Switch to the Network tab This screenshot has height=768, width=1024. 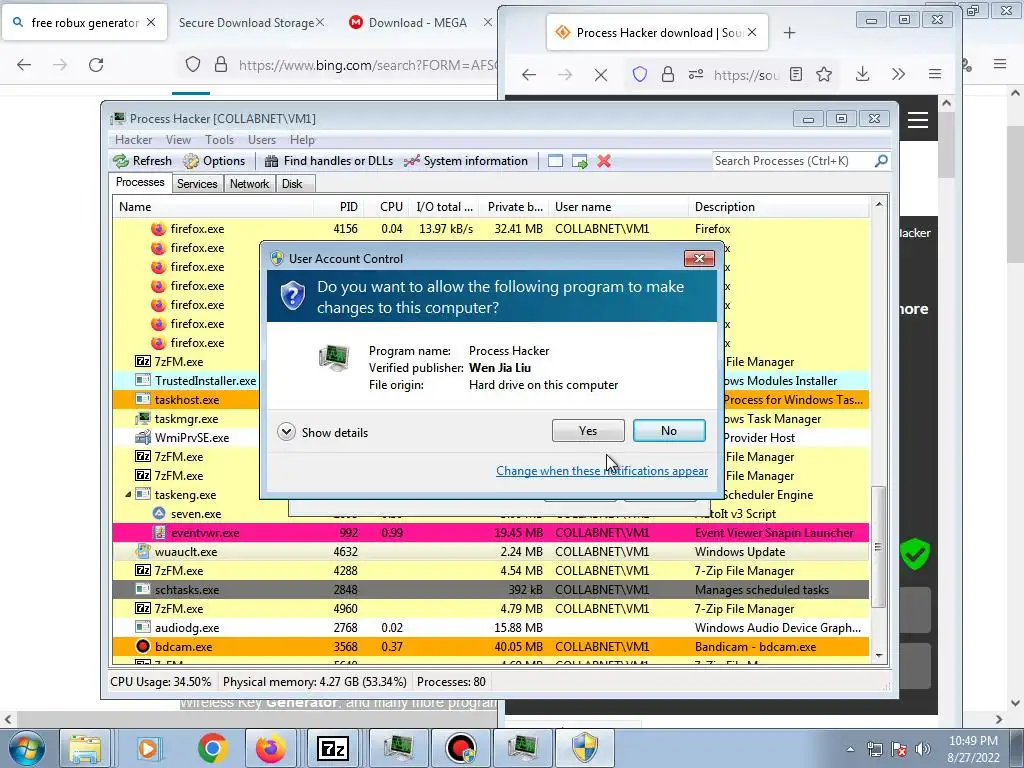pyautogui.click(x=249, y=184)
